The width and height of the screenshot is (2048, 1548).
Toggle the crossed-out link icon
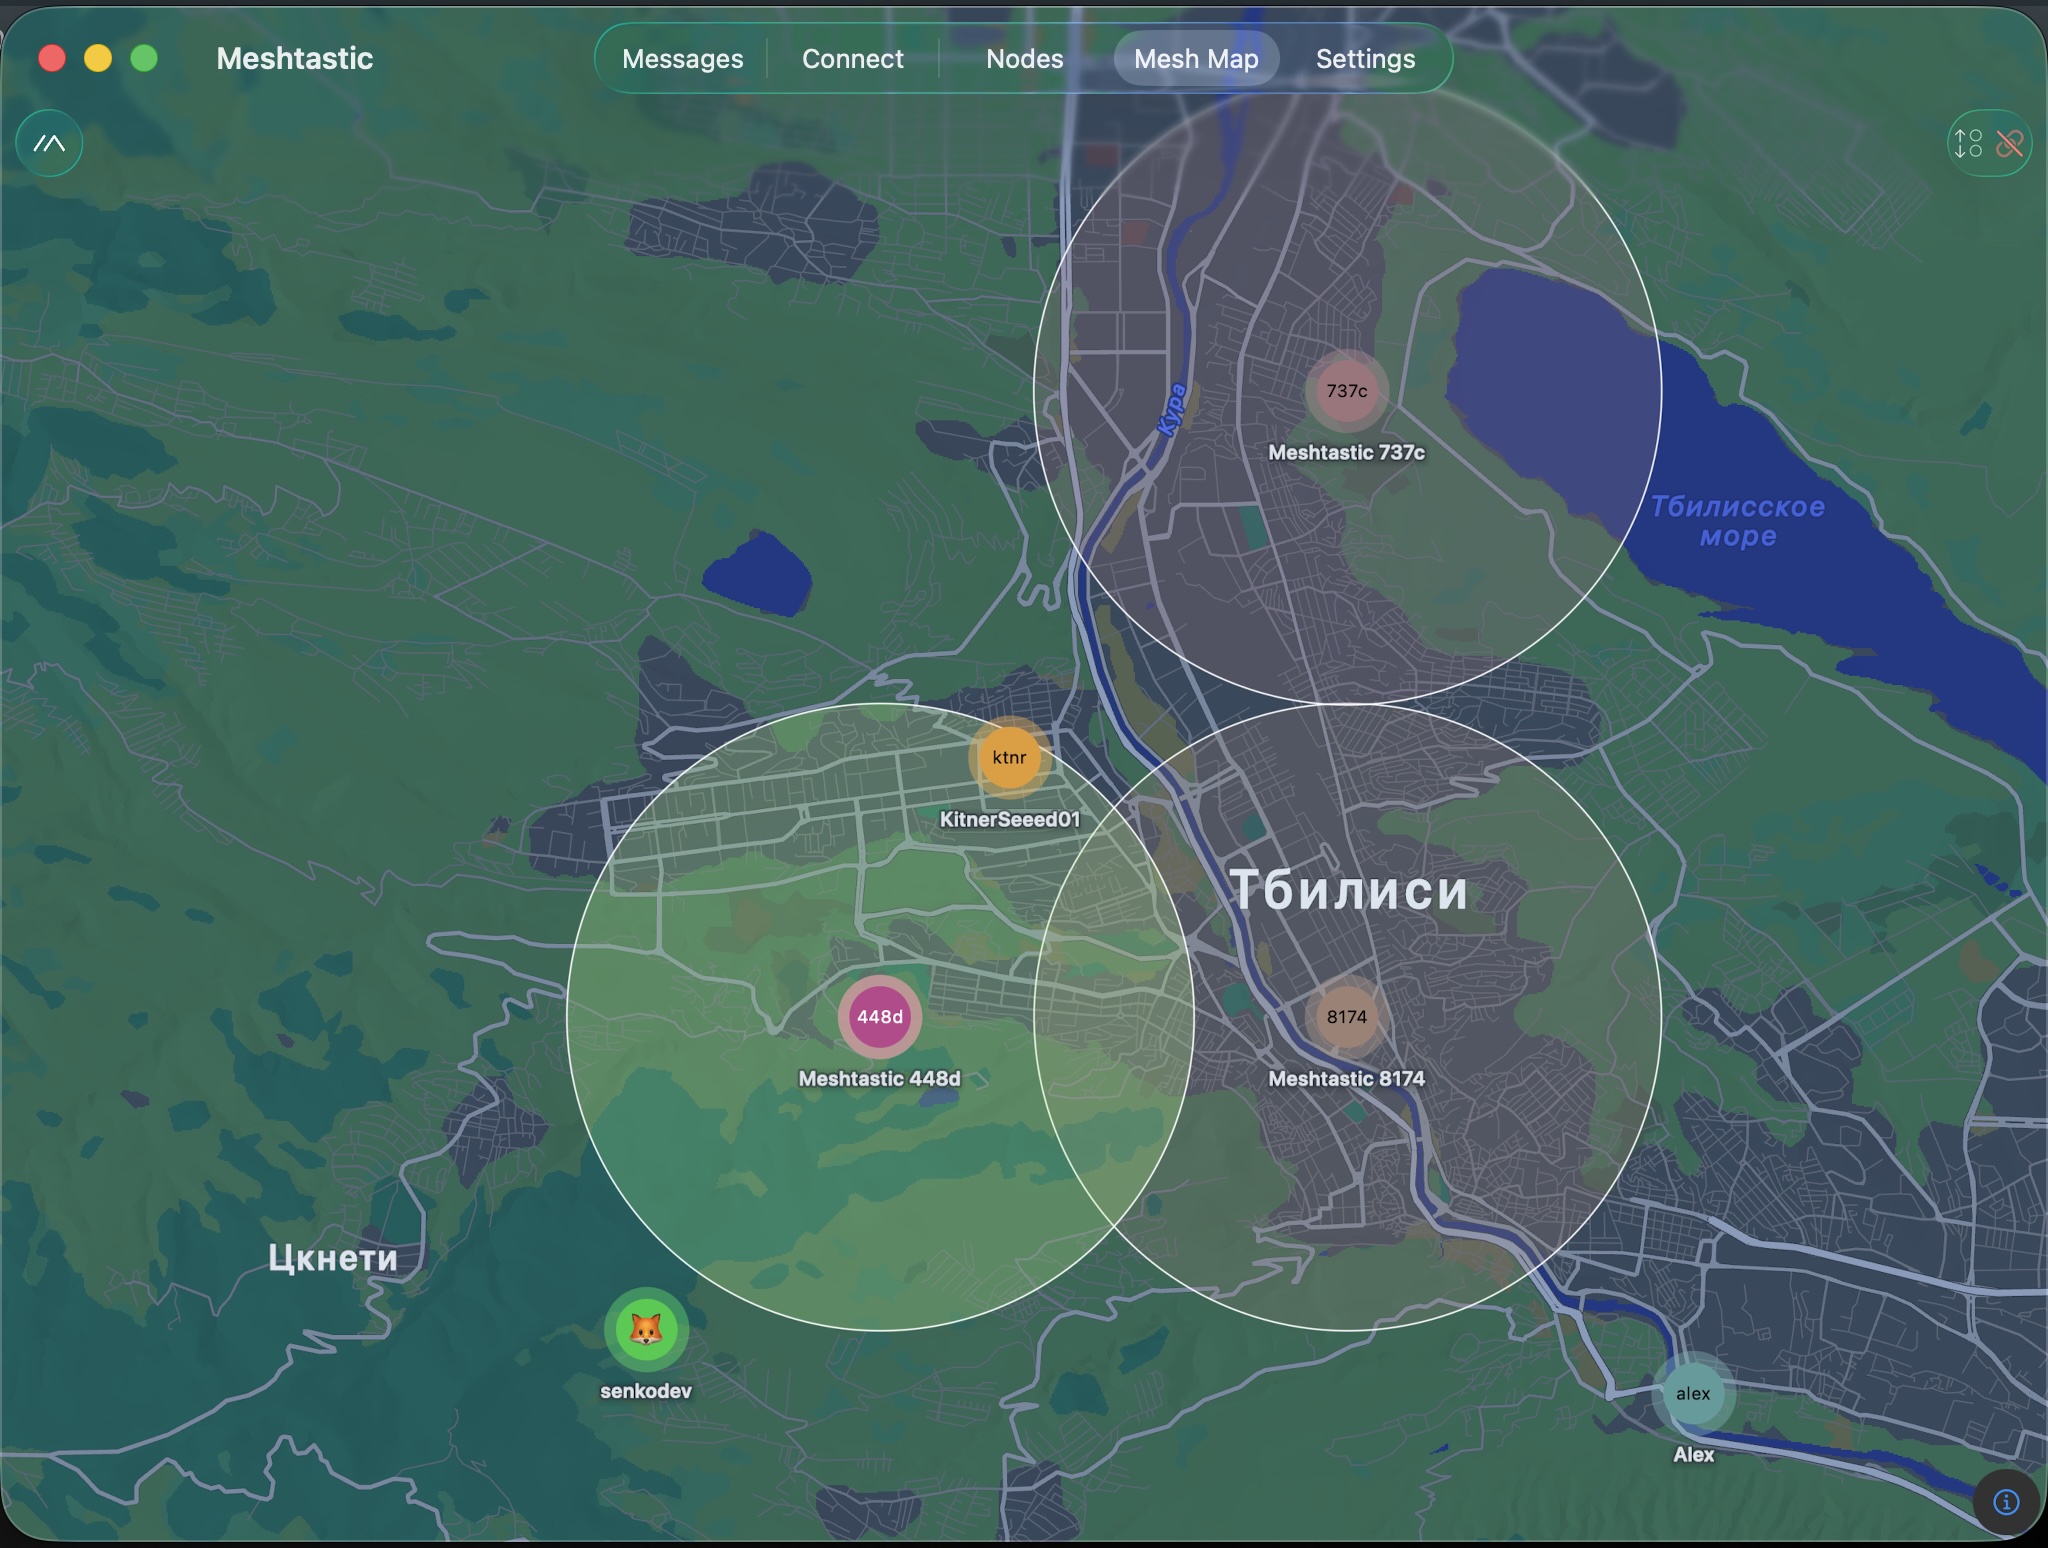coord(2010,144)
